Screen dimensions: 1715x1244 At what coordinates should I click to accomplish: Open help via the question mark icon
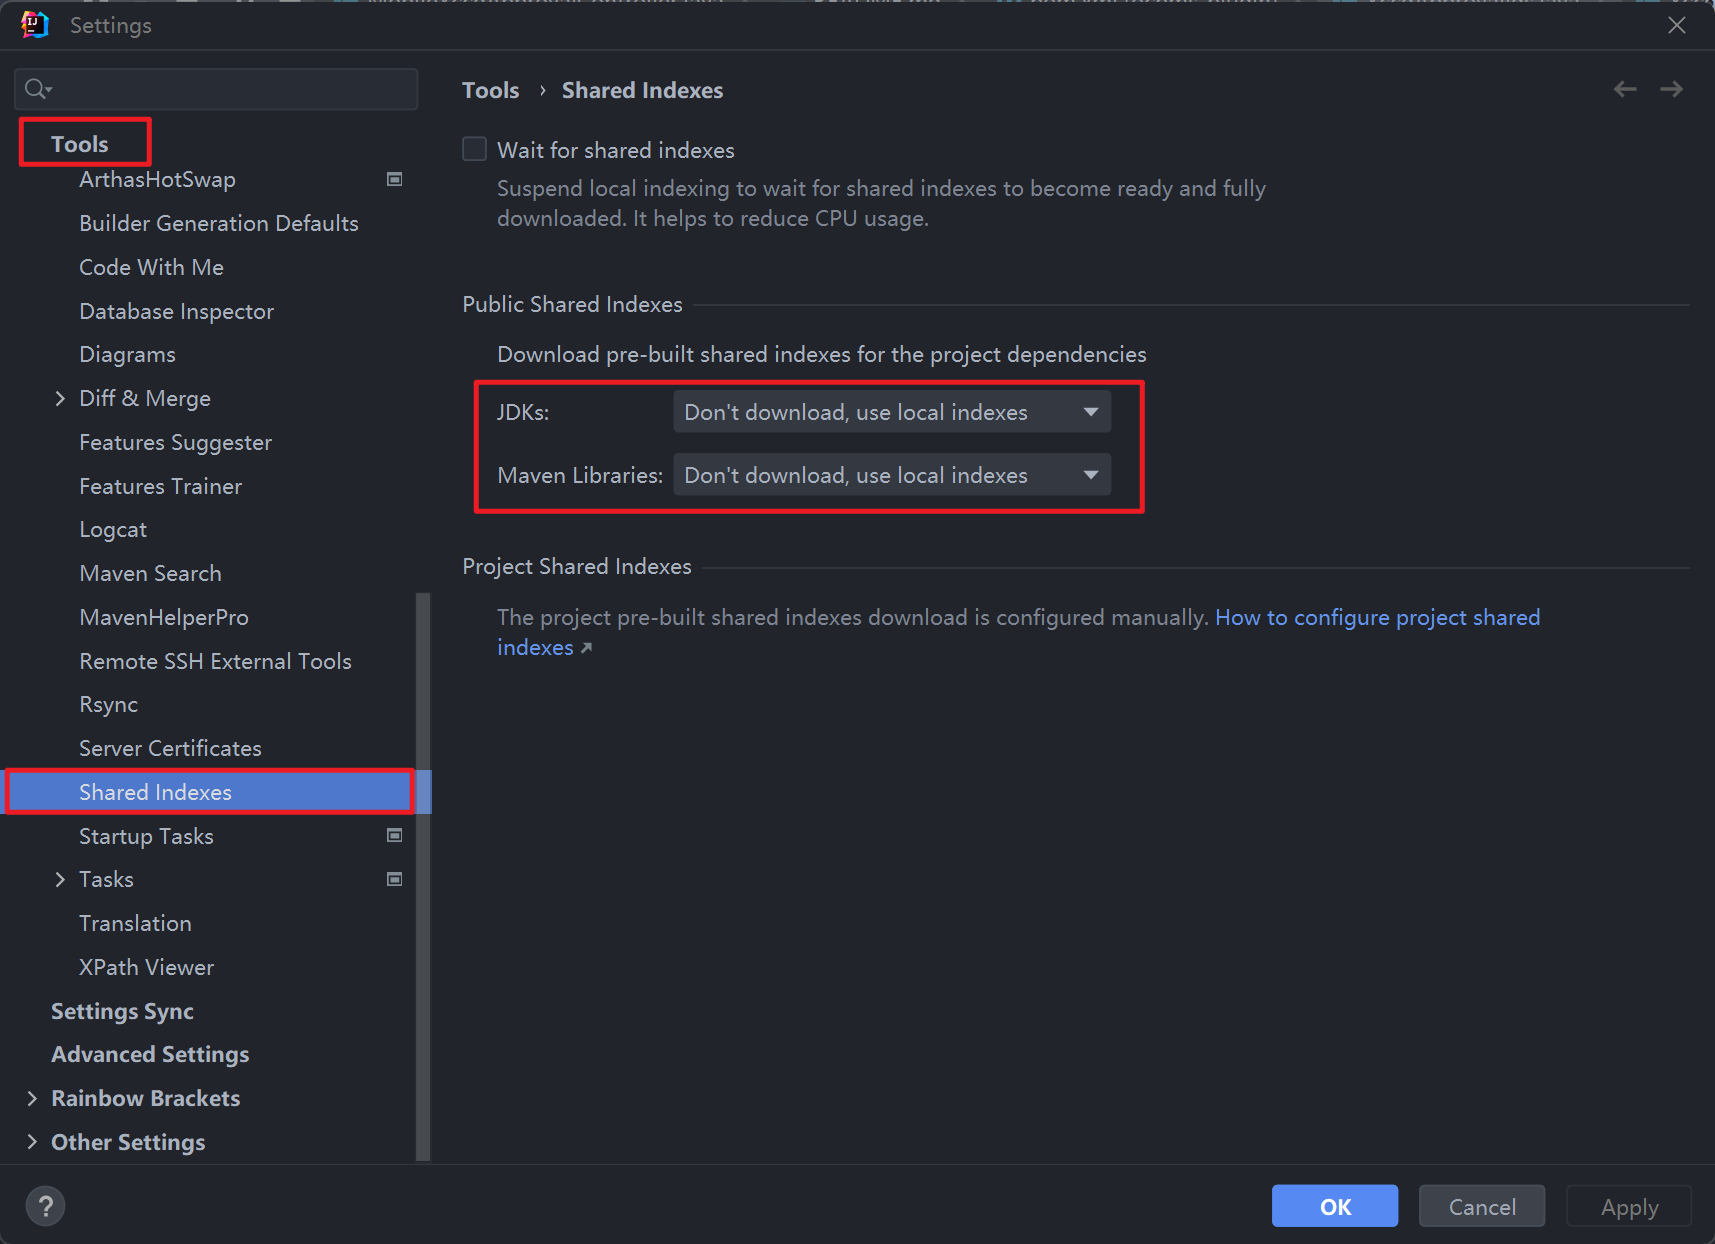(x=45, y=1206)
